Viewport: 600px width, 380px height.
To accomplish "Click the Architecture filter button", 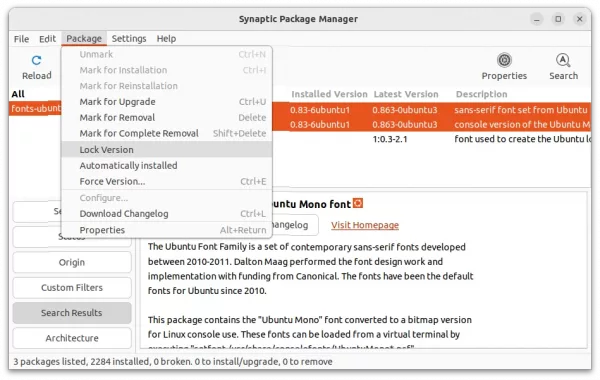I will tap(72, 338).
